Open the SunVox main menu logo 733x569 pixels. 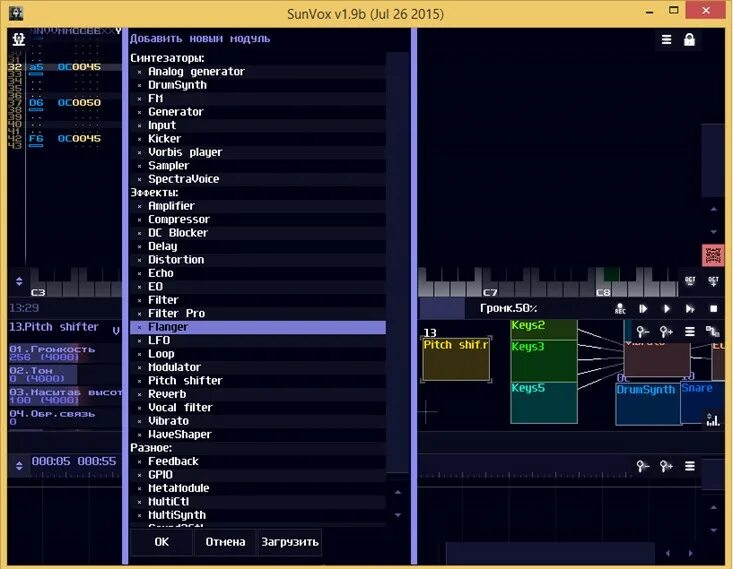pyautogui.click(x=19, y=39)
